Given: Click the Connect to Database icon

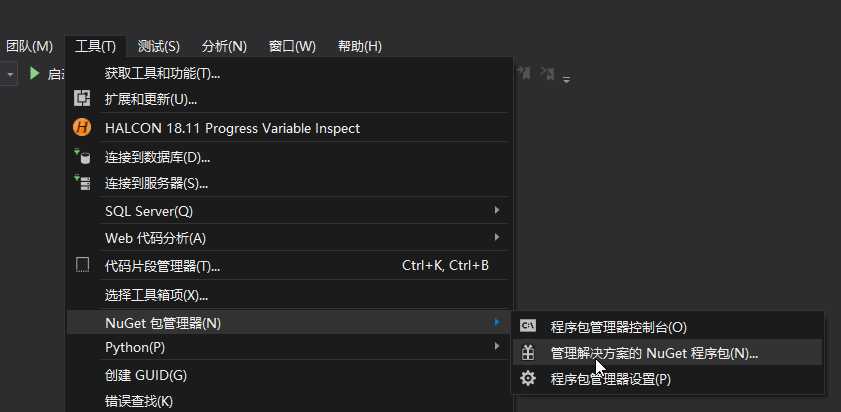Looking at the screenshot, I should click(x=82, y=156).
